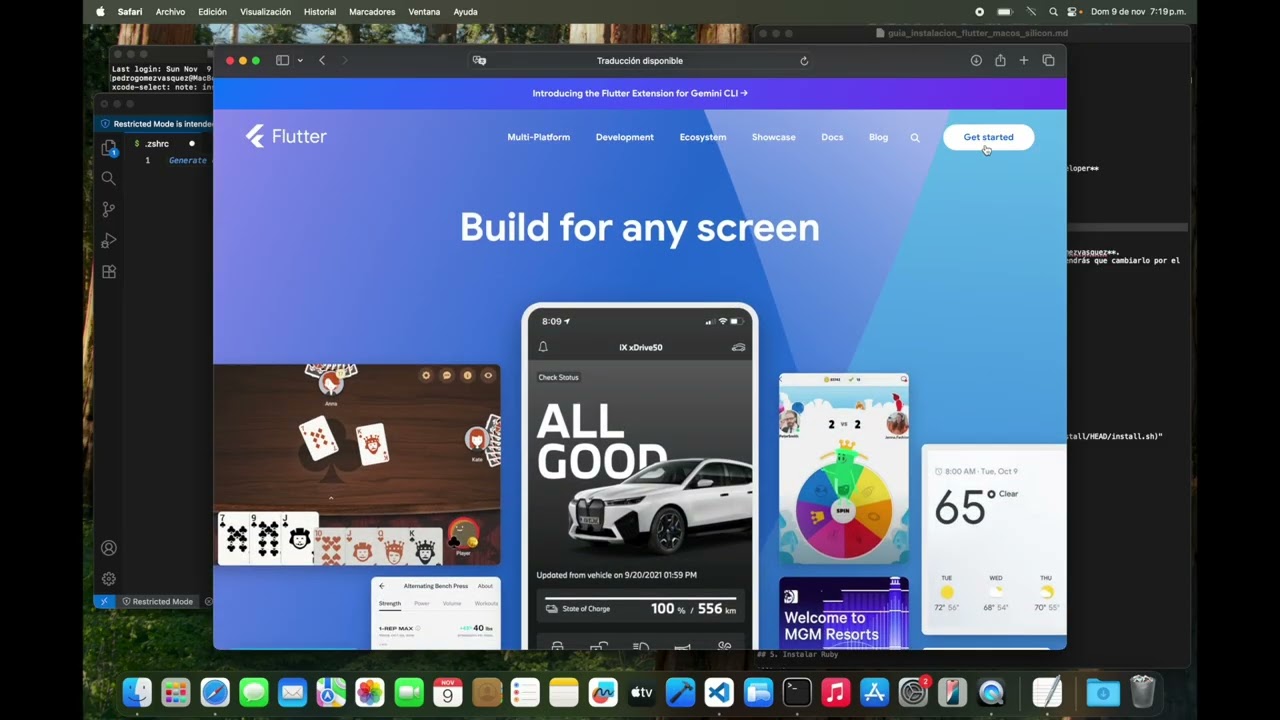The width and height of the screenshot is (1280, 720).
Task: Open the Apple menu
Action: click(x=100, y=12)
